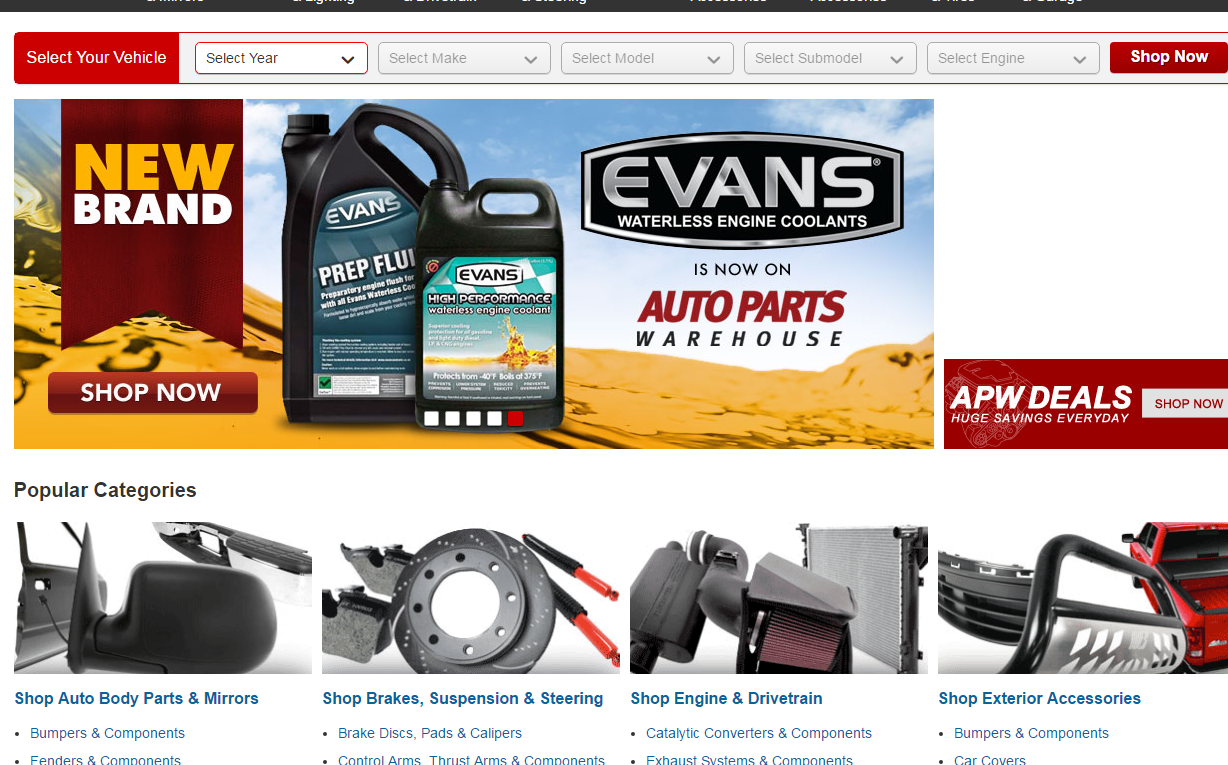Click SHOP NOW on the Evans banner
Screen dimensions: 1228x765
pos(152,393)
